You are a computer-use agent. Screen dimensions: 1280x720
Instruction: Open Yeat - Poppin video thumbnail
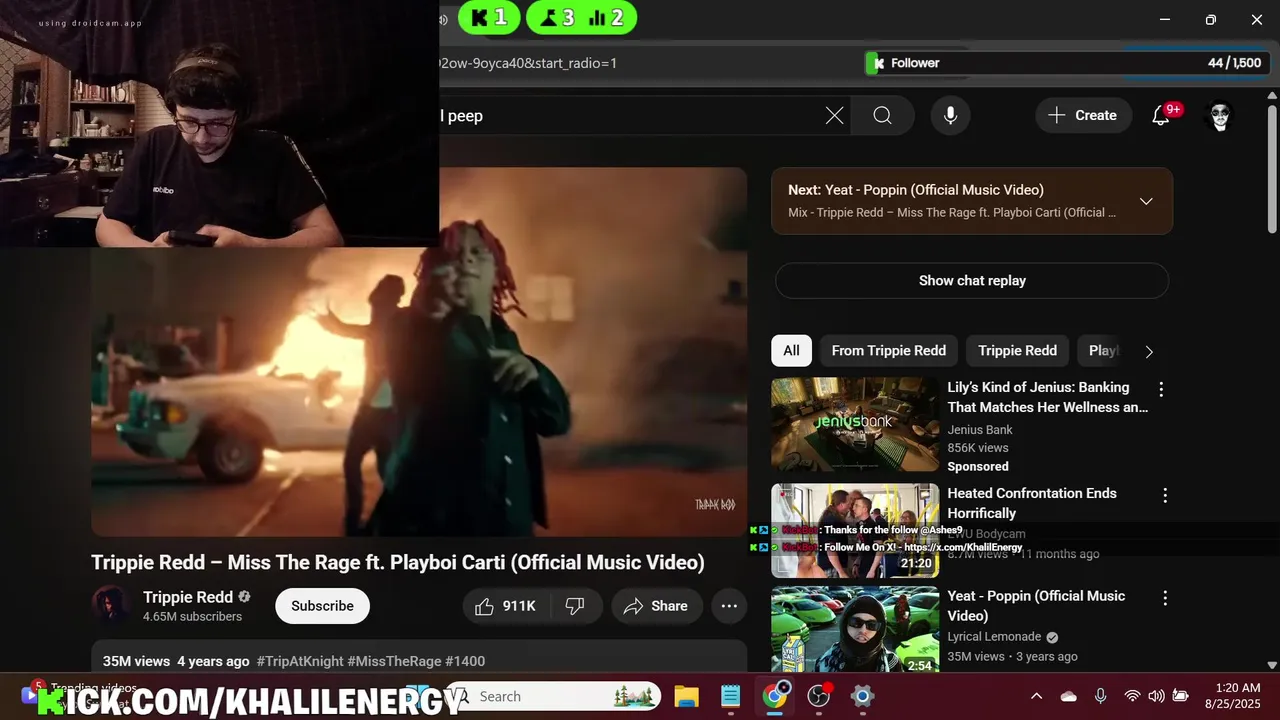(x=855, y=631)
